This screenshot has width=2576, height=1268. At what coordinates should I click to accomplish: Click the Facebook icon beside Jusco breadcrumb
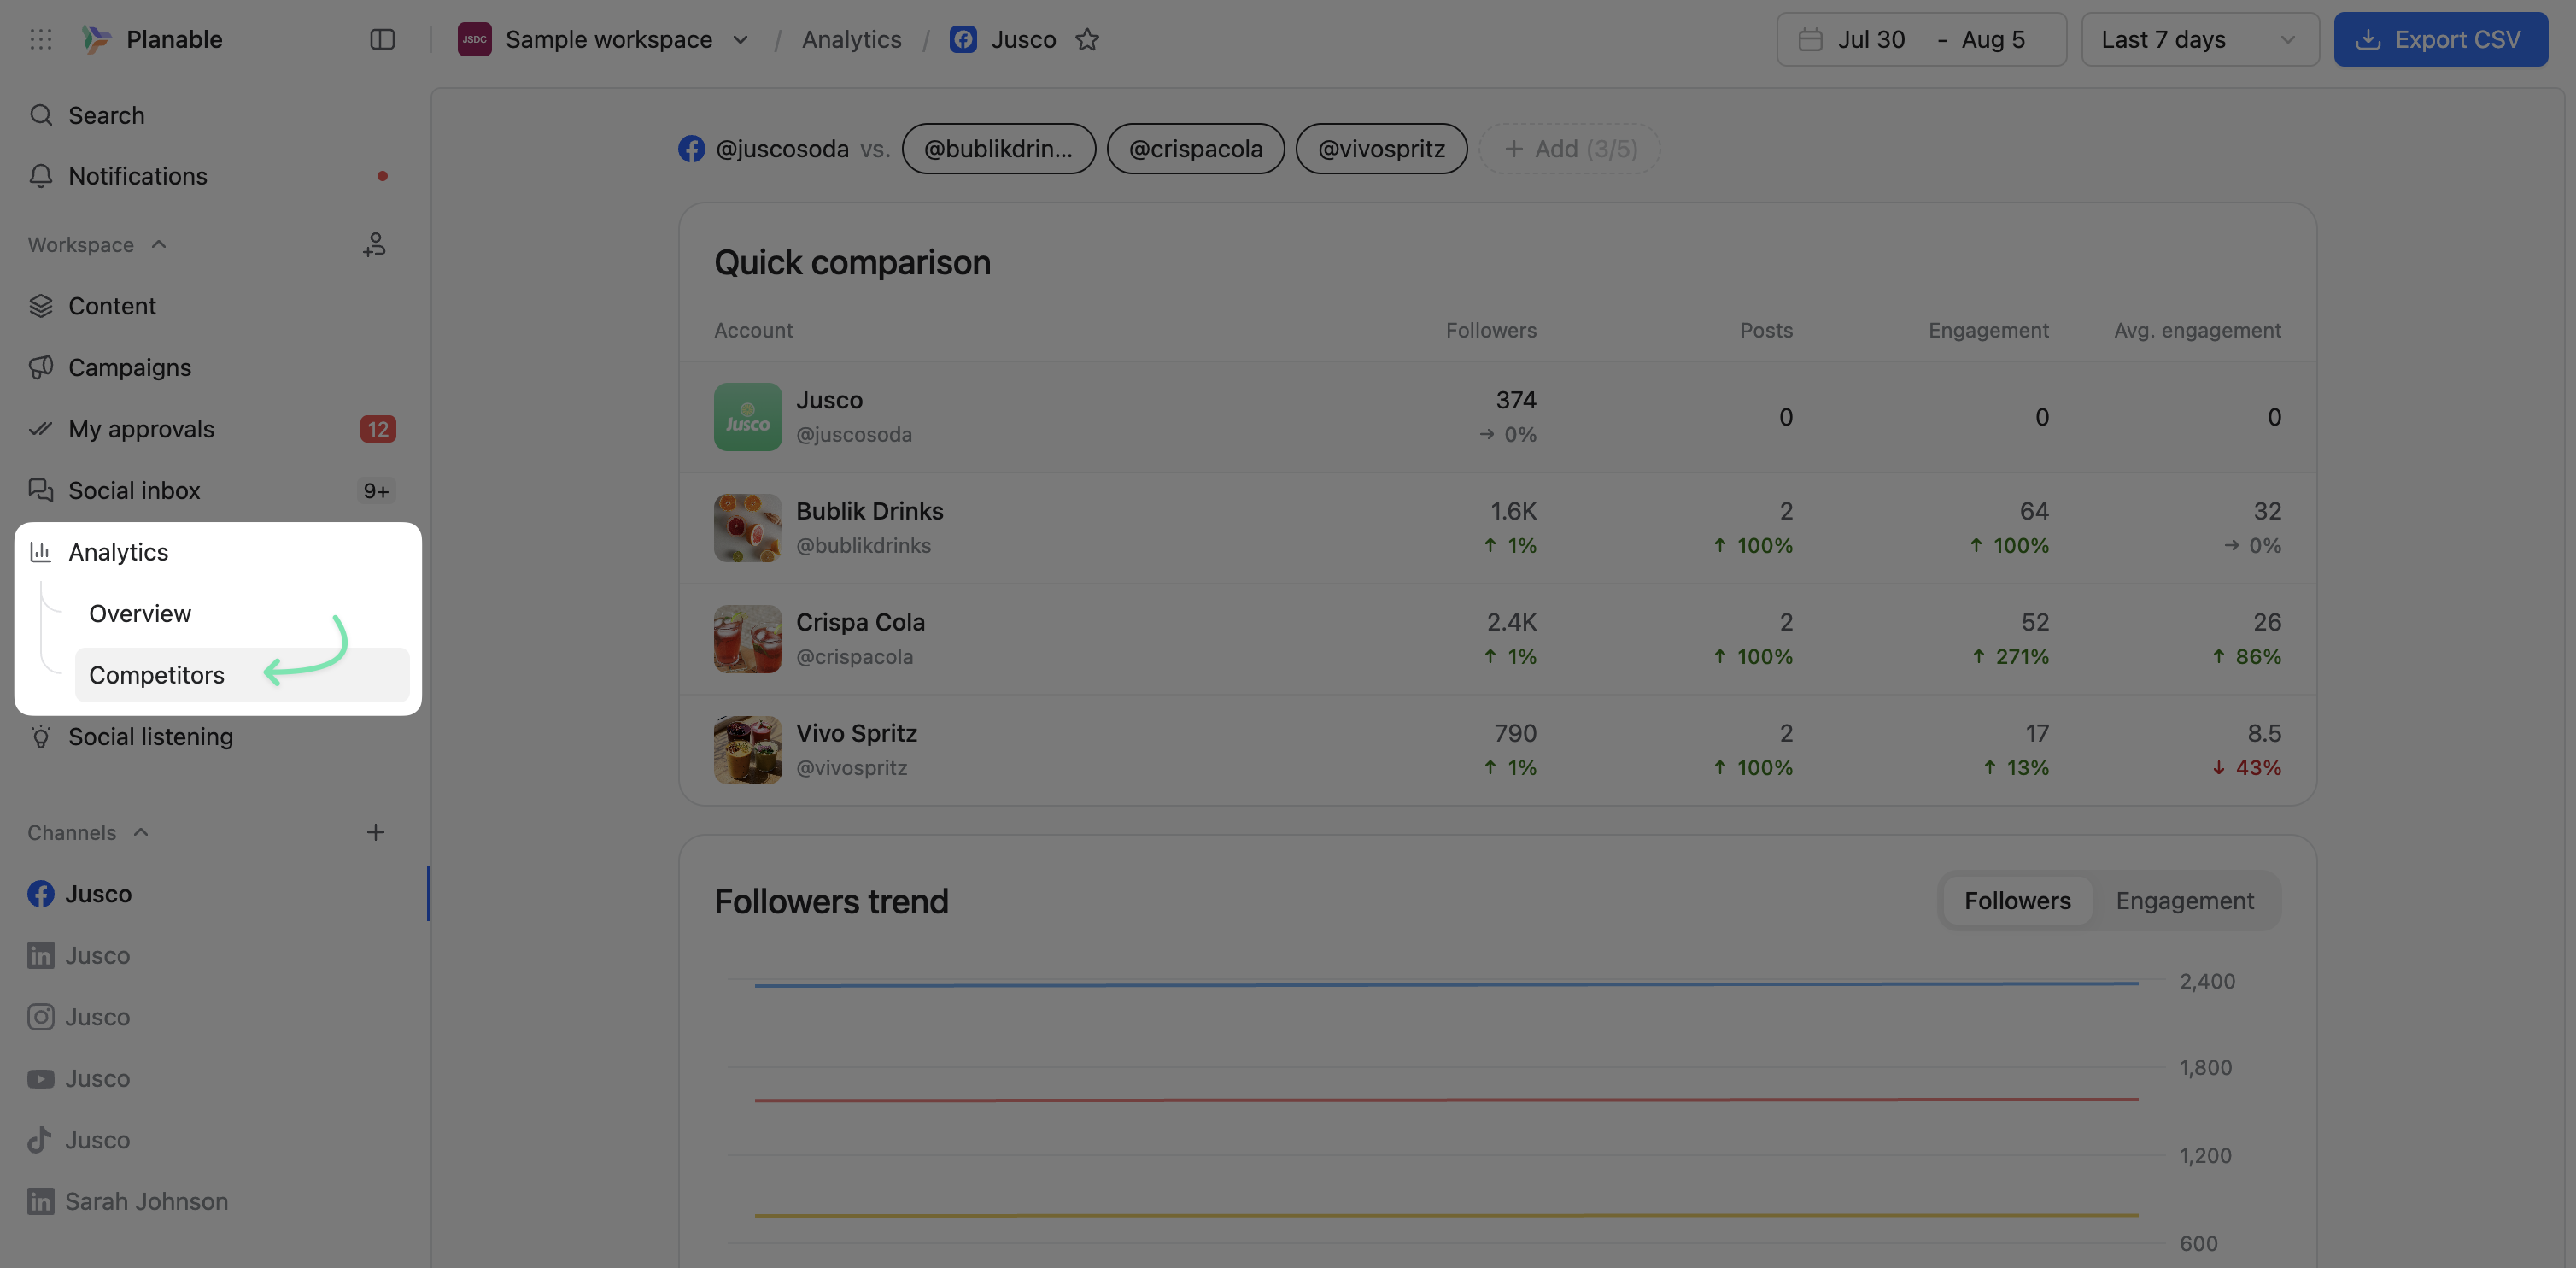click(963, 39)
